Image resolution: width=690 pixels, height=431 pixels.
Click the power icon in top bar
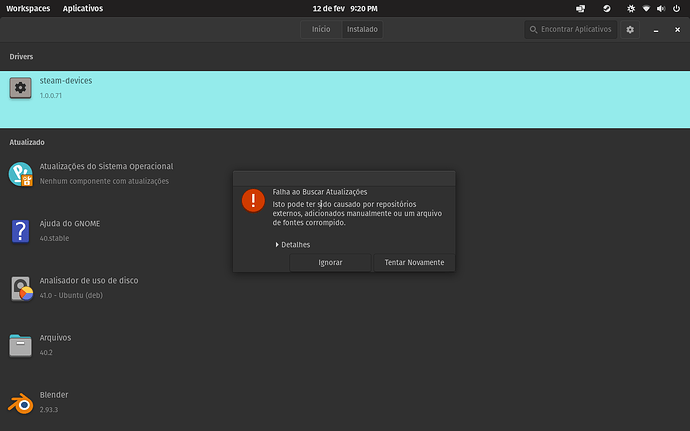676,8
